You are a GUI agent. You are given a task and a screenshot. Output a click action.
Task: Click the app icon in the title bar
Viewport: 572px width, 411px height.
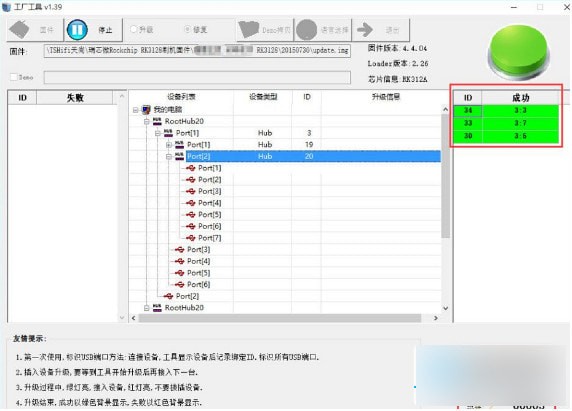point(7,7)
